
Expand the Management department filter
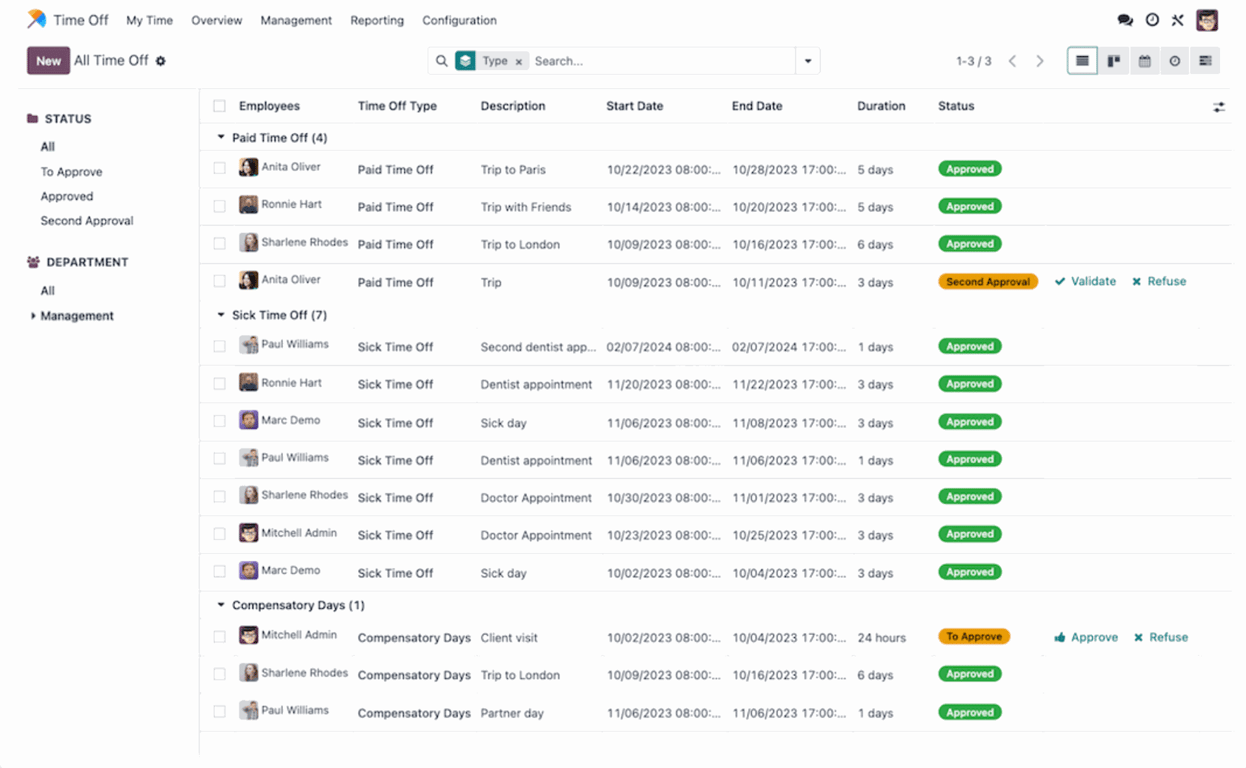(x=35, y=315)
